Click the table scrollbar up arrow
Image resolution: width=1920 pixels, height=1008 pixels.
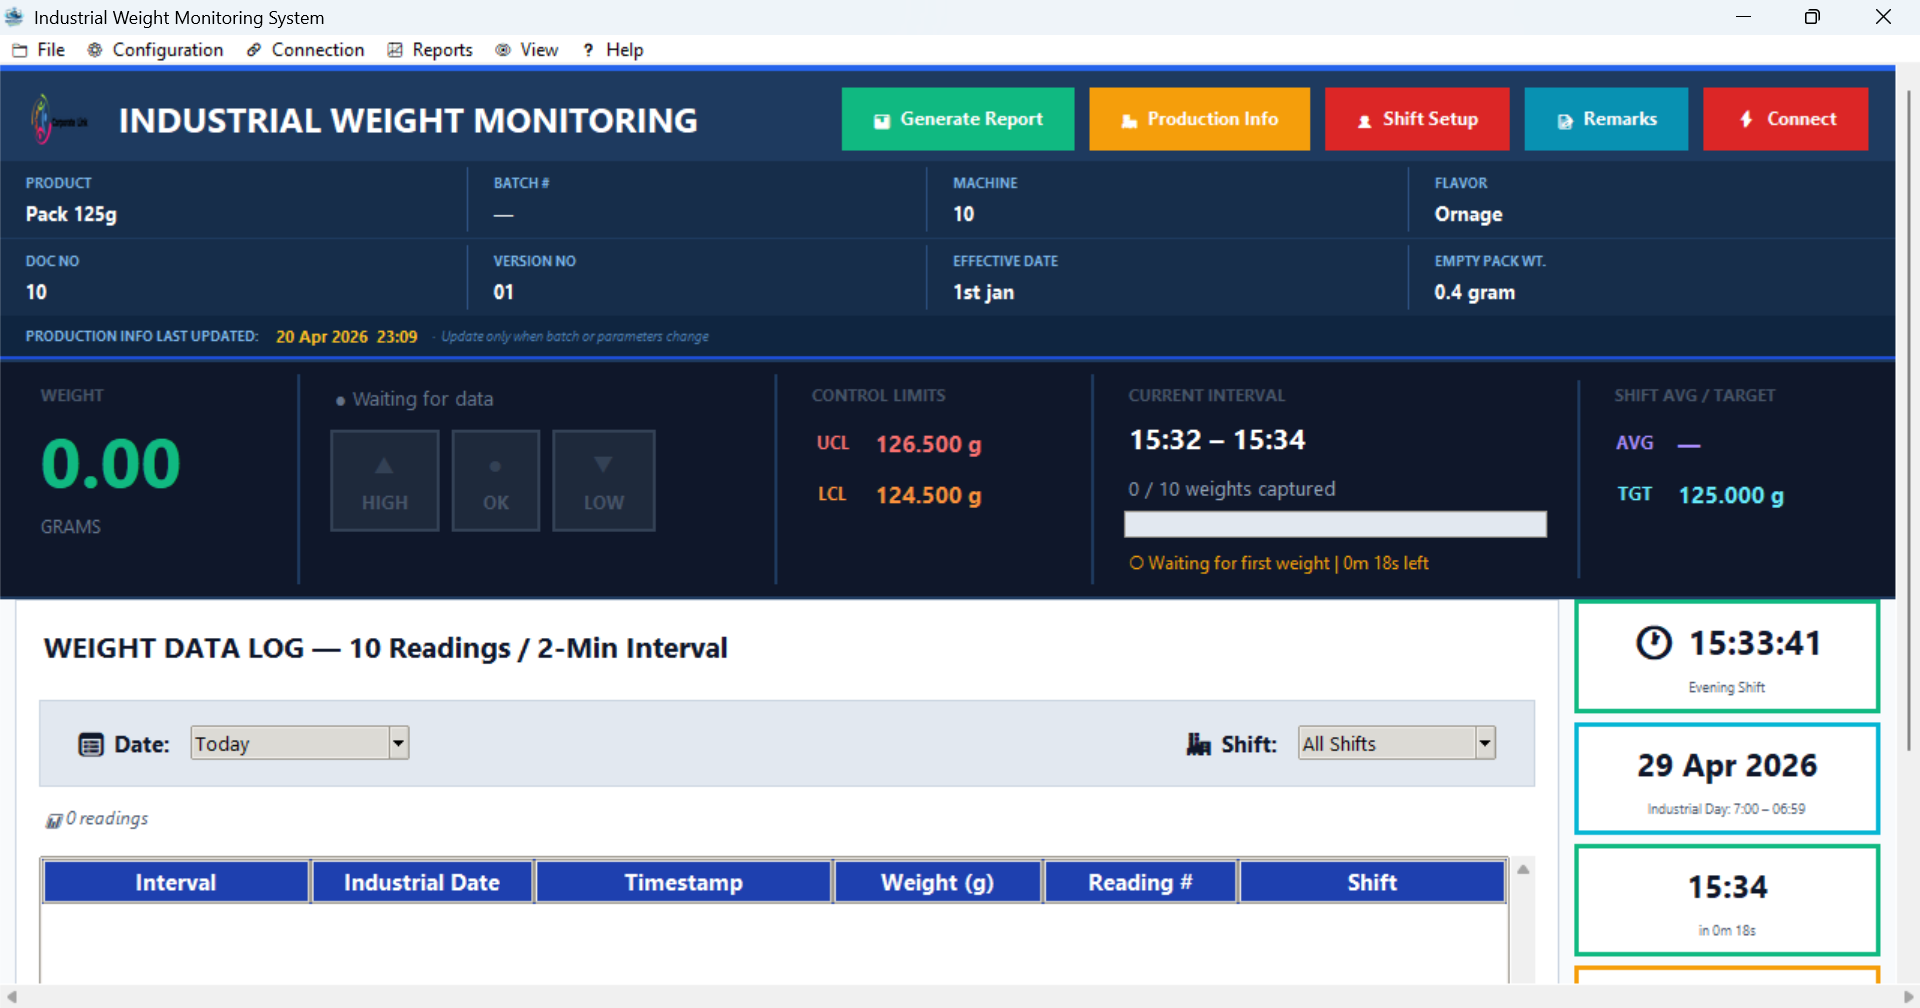pos(1523,870)
